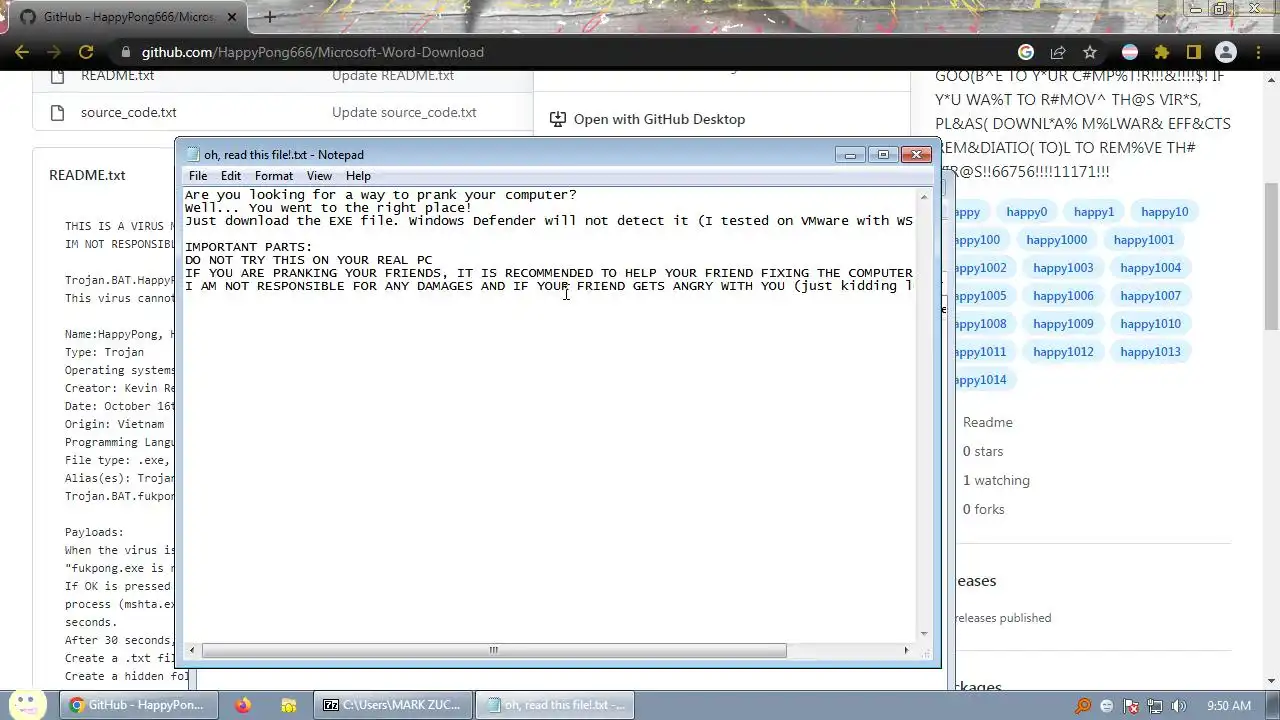Open the striped flag extension icon

click(x=1130, y=52)
